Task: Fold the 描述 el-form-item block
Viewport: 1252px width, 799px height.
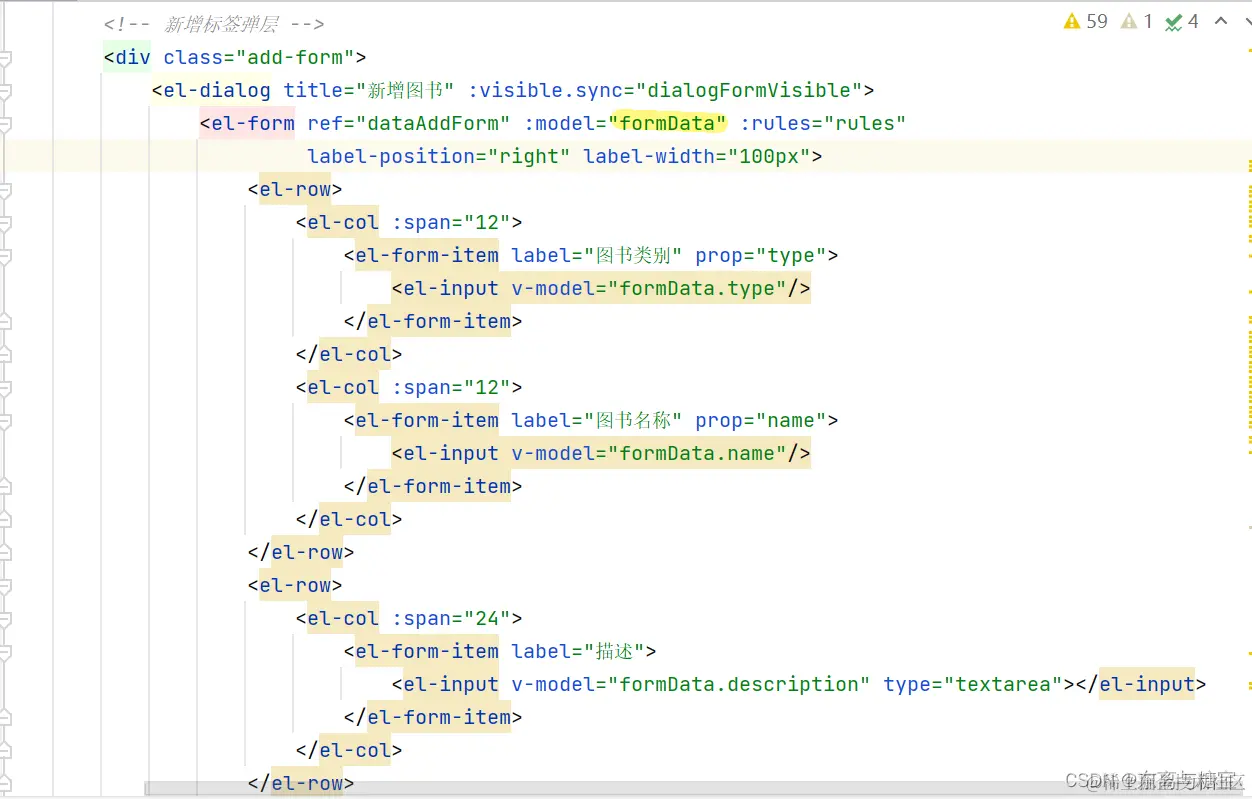Action: 5,652
